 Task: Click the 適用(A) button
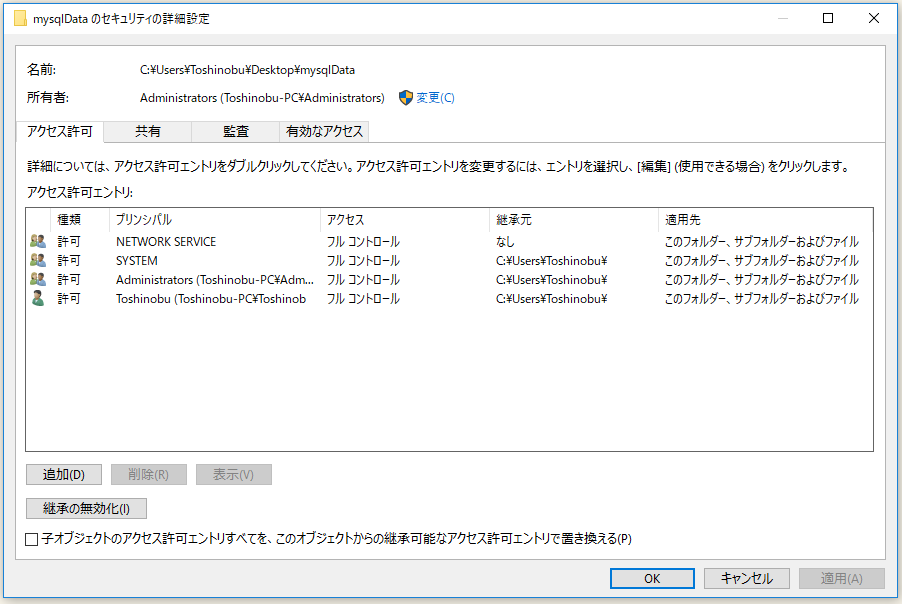pos(842,579)
